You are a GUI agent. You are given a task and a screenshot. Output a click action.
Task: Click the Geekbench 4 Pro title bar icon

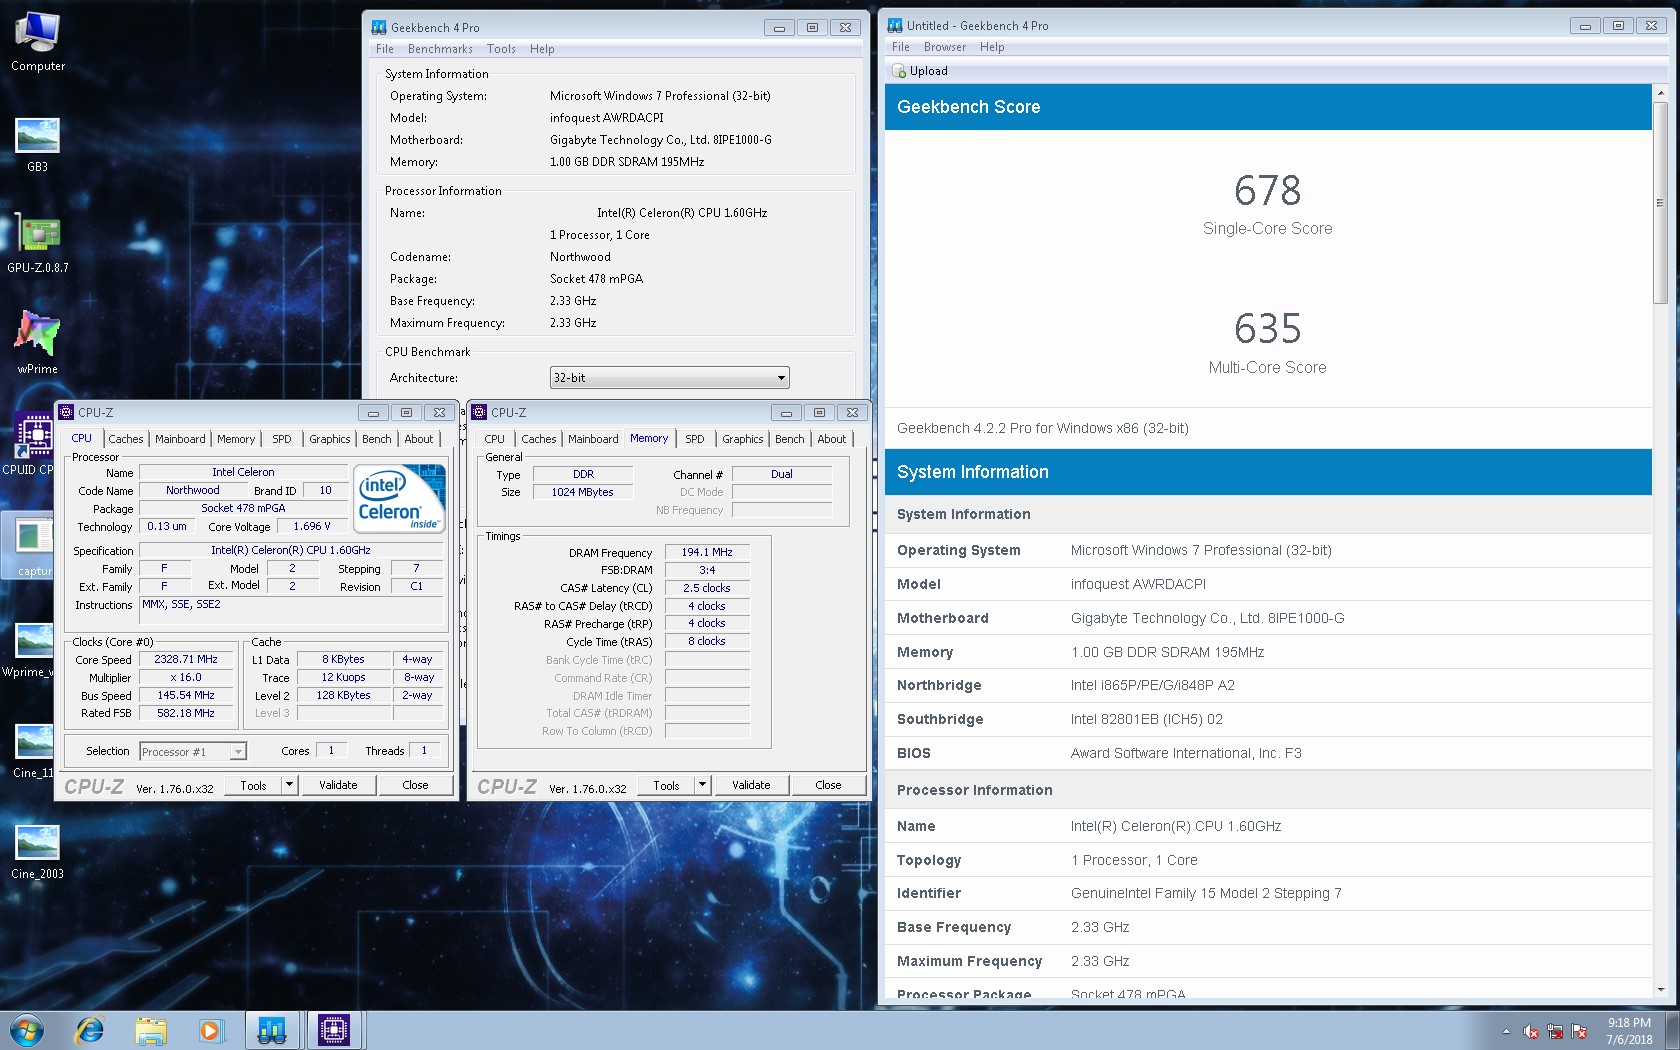point(379,27)
